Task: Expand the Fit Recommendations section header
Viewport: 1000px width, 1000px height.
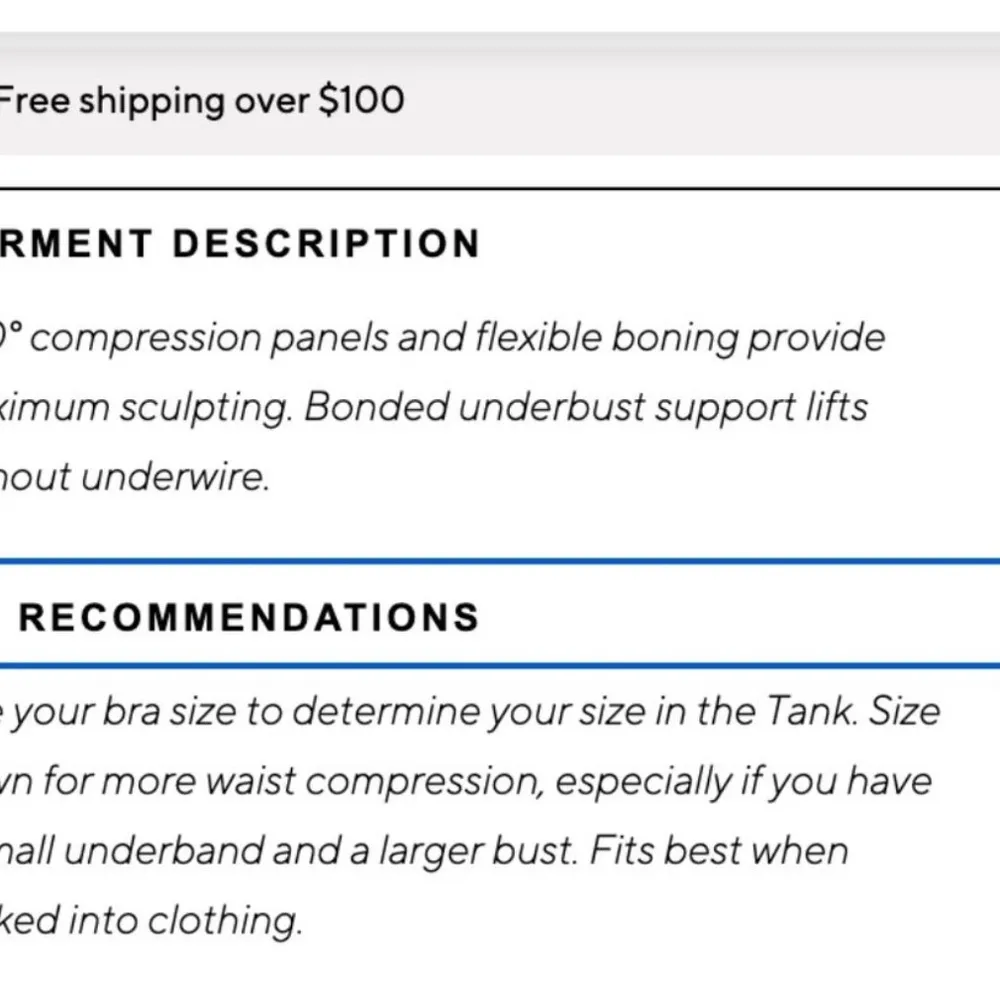Action: coord(249,617)
